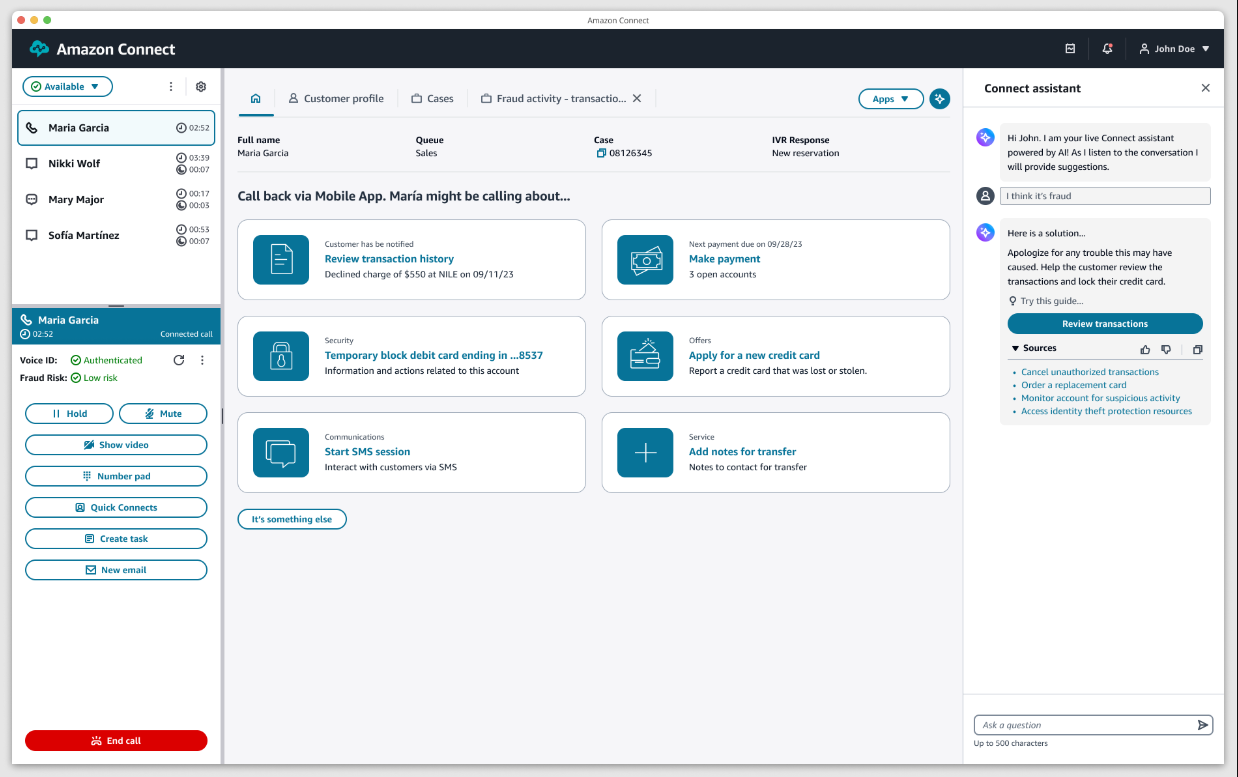Screen dimensions: 1238x777
Task: Open Add notes for transfer link
Action: click(x=742, y=452)
